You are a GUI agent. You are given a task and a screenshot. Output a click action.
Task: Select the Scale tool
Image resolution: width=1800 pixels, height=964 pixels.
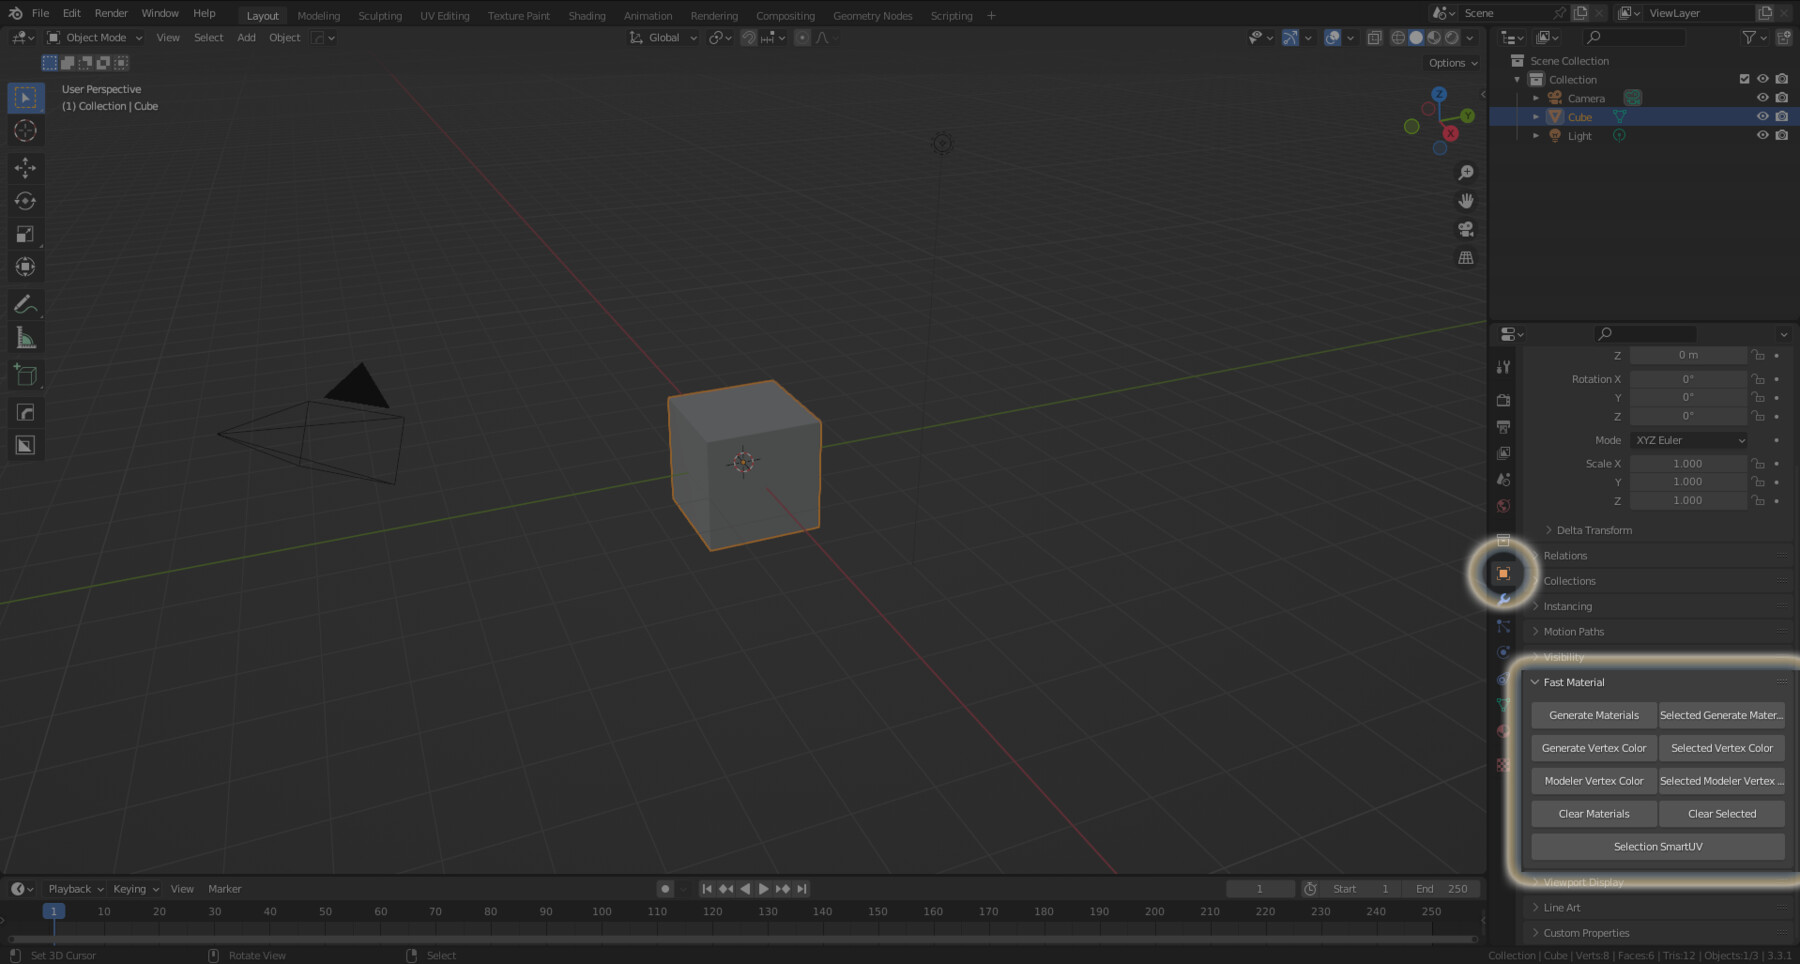pos(25,234)
